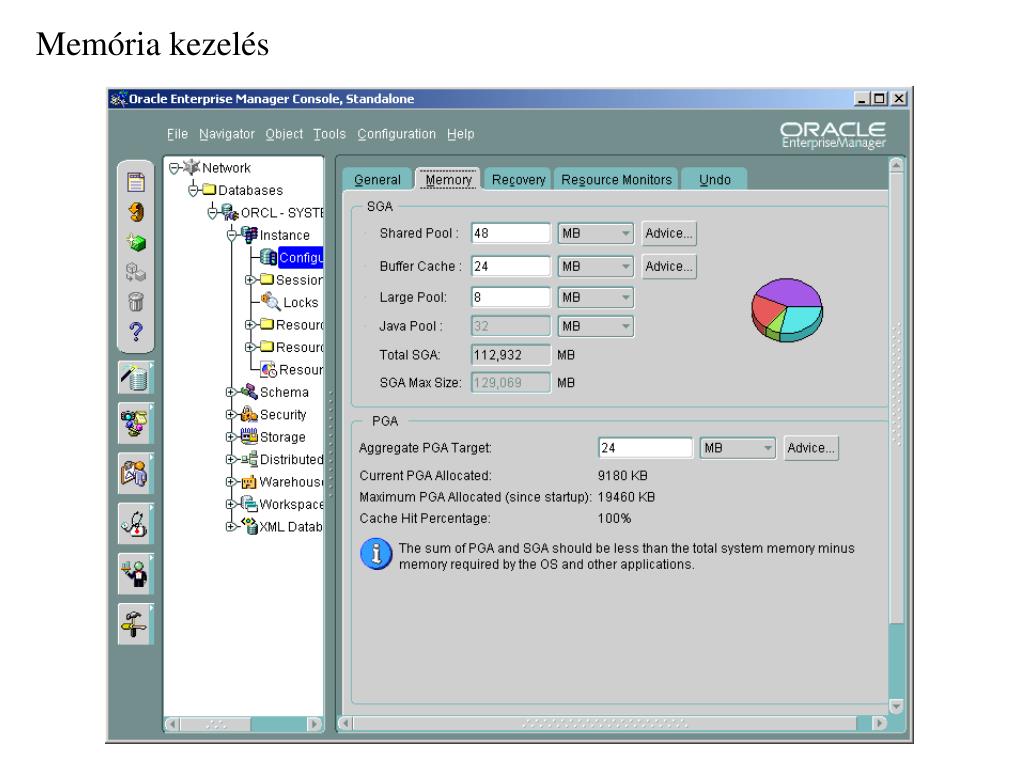The image size is (1024, 768).
Task: Click the Locks magnifier icon
Action: [x=270, y=301]
